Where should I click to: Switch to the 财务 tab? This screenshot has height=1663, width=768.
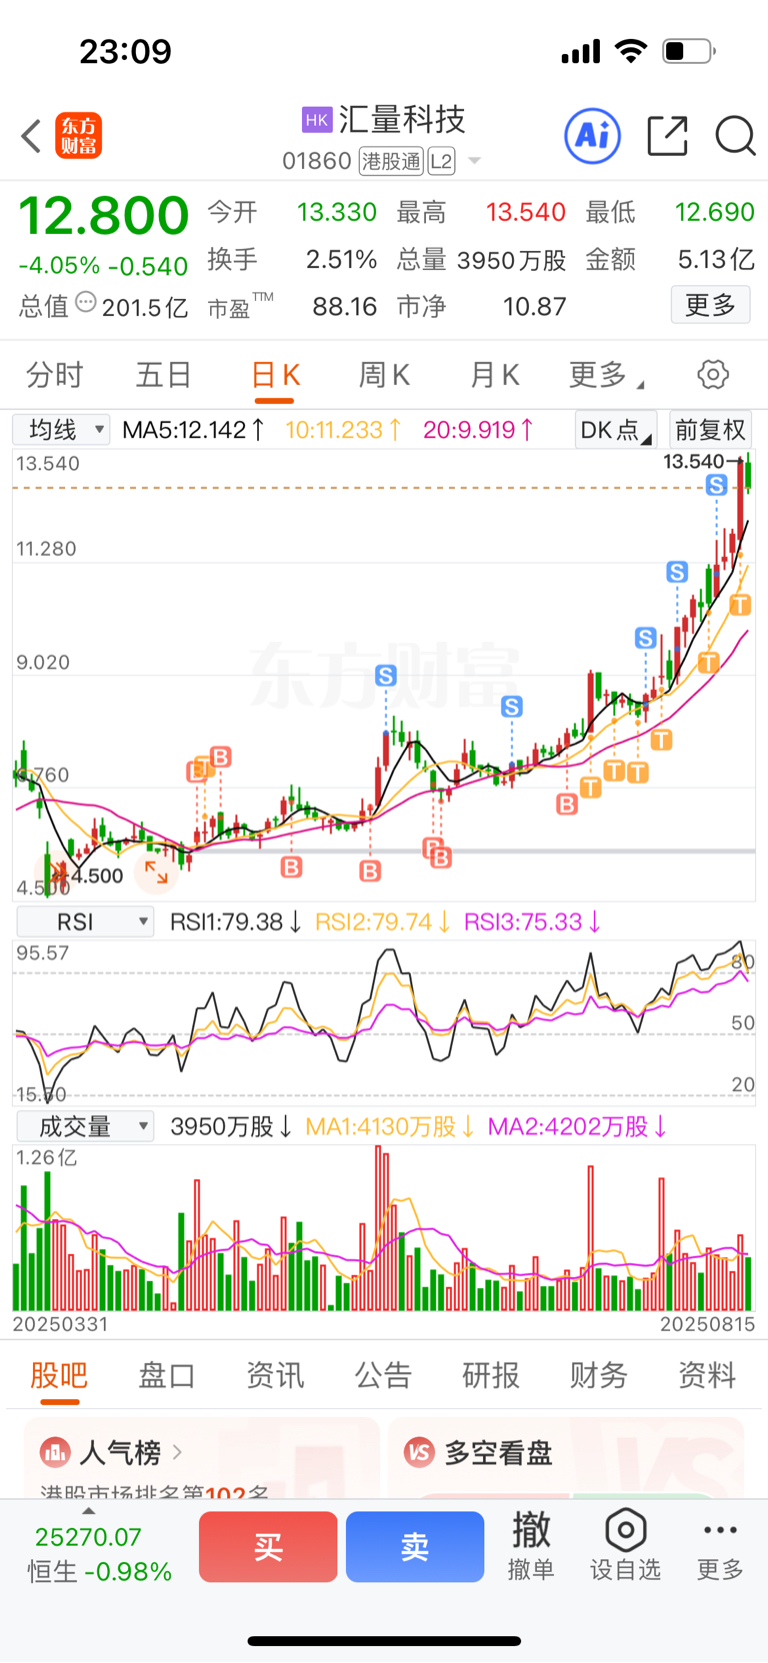coord(599,1375)
